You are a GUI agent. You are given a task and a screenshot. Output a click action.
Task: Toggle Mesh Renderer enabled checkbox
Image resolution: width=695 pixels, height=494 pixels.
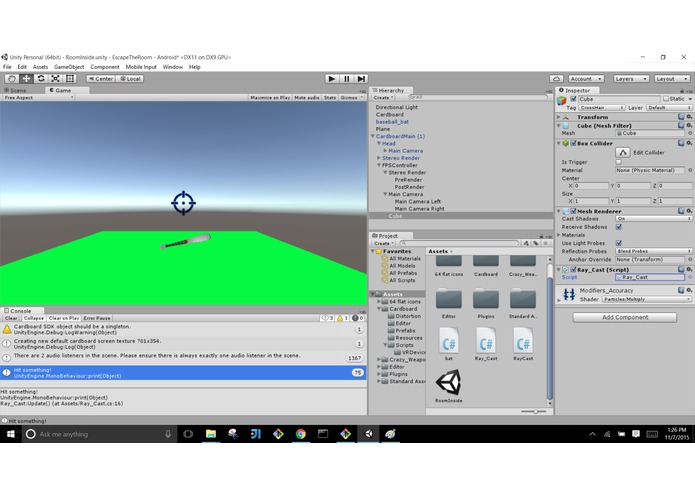573,211
